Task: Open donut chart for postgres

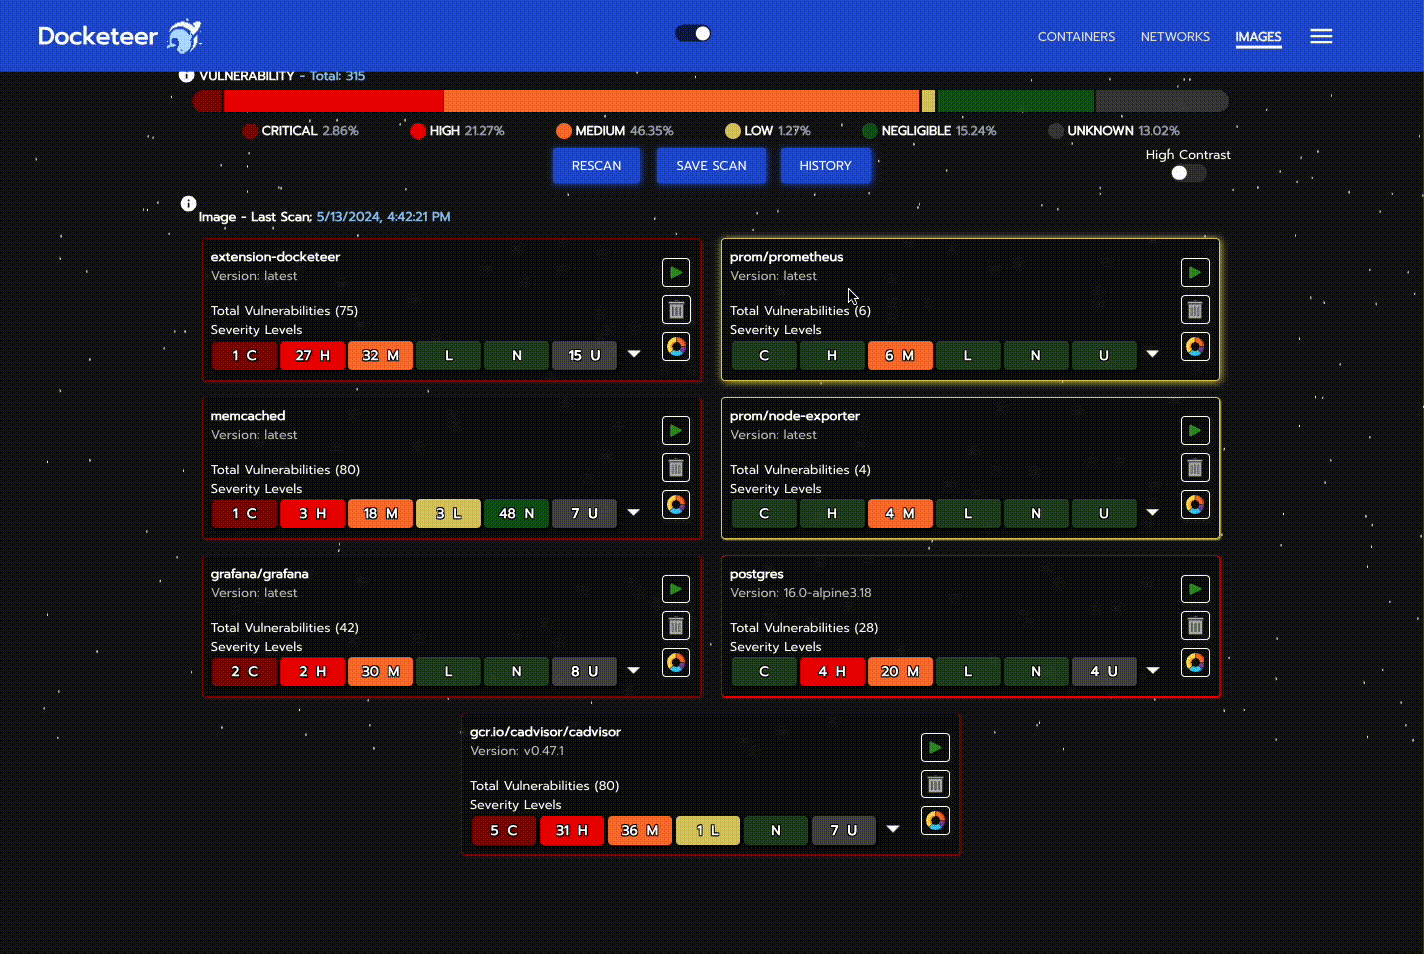Action: tap(1195, 662)
